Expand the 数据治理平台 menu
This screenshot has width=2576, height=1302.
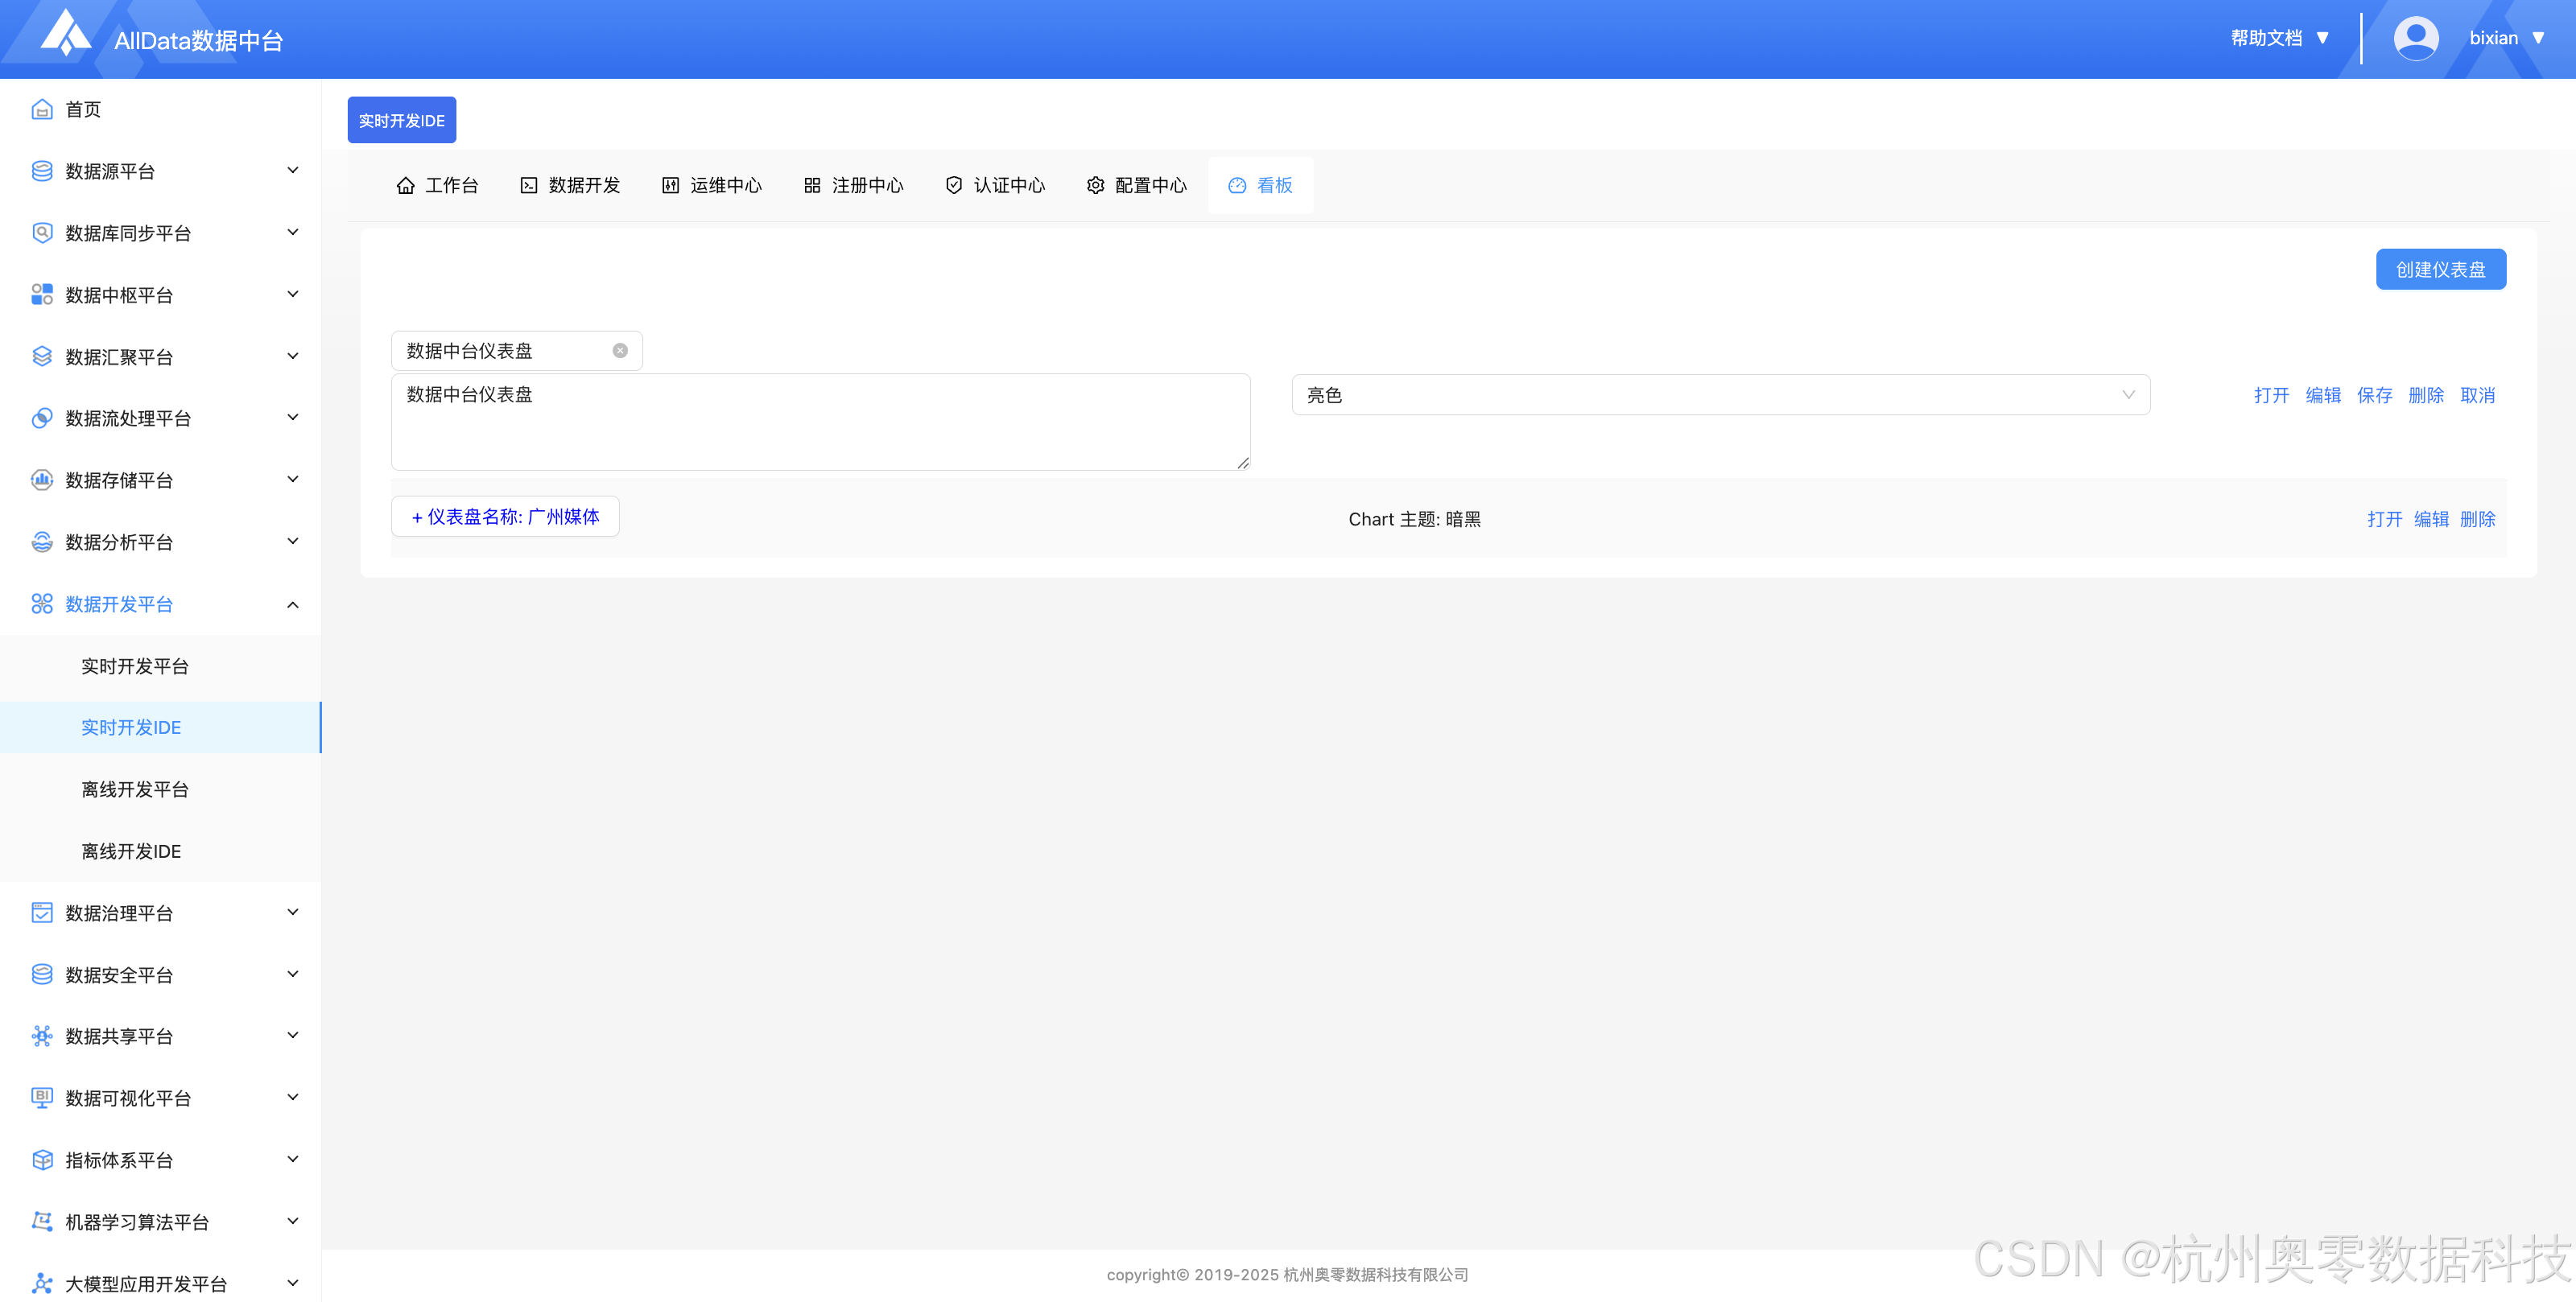[x=292, y=912]
